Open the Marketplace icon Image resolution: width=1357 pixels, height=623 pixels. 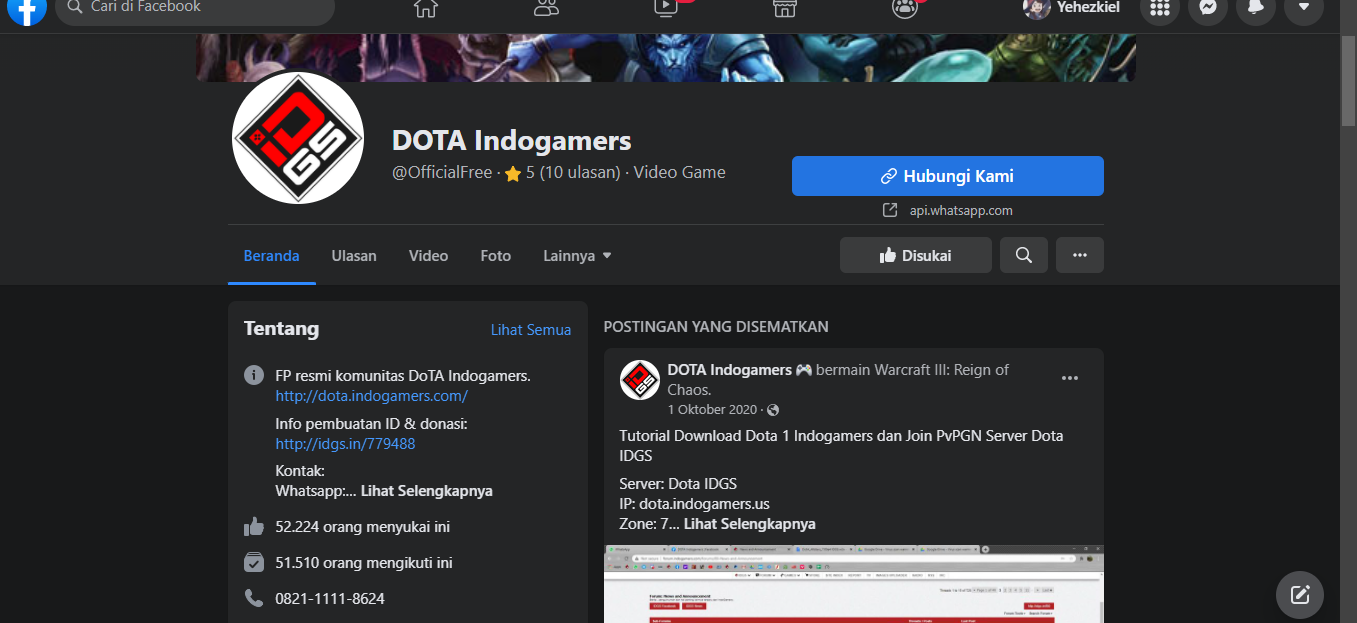tap(785, 8)
